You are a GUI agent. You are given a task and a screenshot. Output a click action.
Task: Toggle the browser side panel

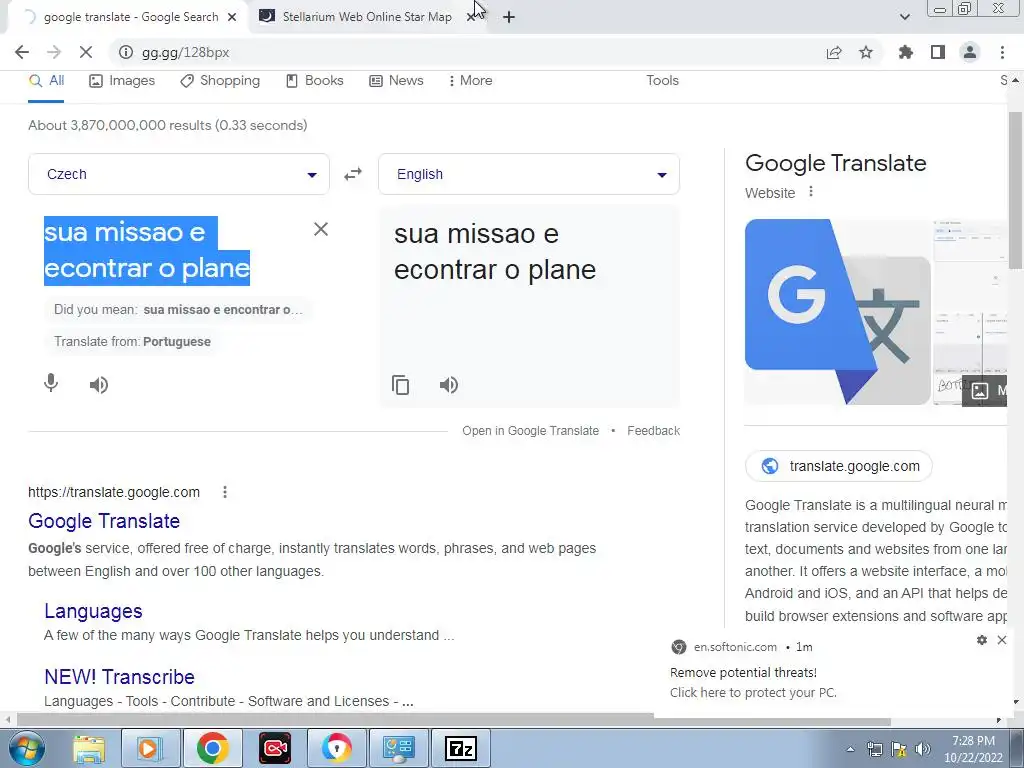tap(938, 52)
